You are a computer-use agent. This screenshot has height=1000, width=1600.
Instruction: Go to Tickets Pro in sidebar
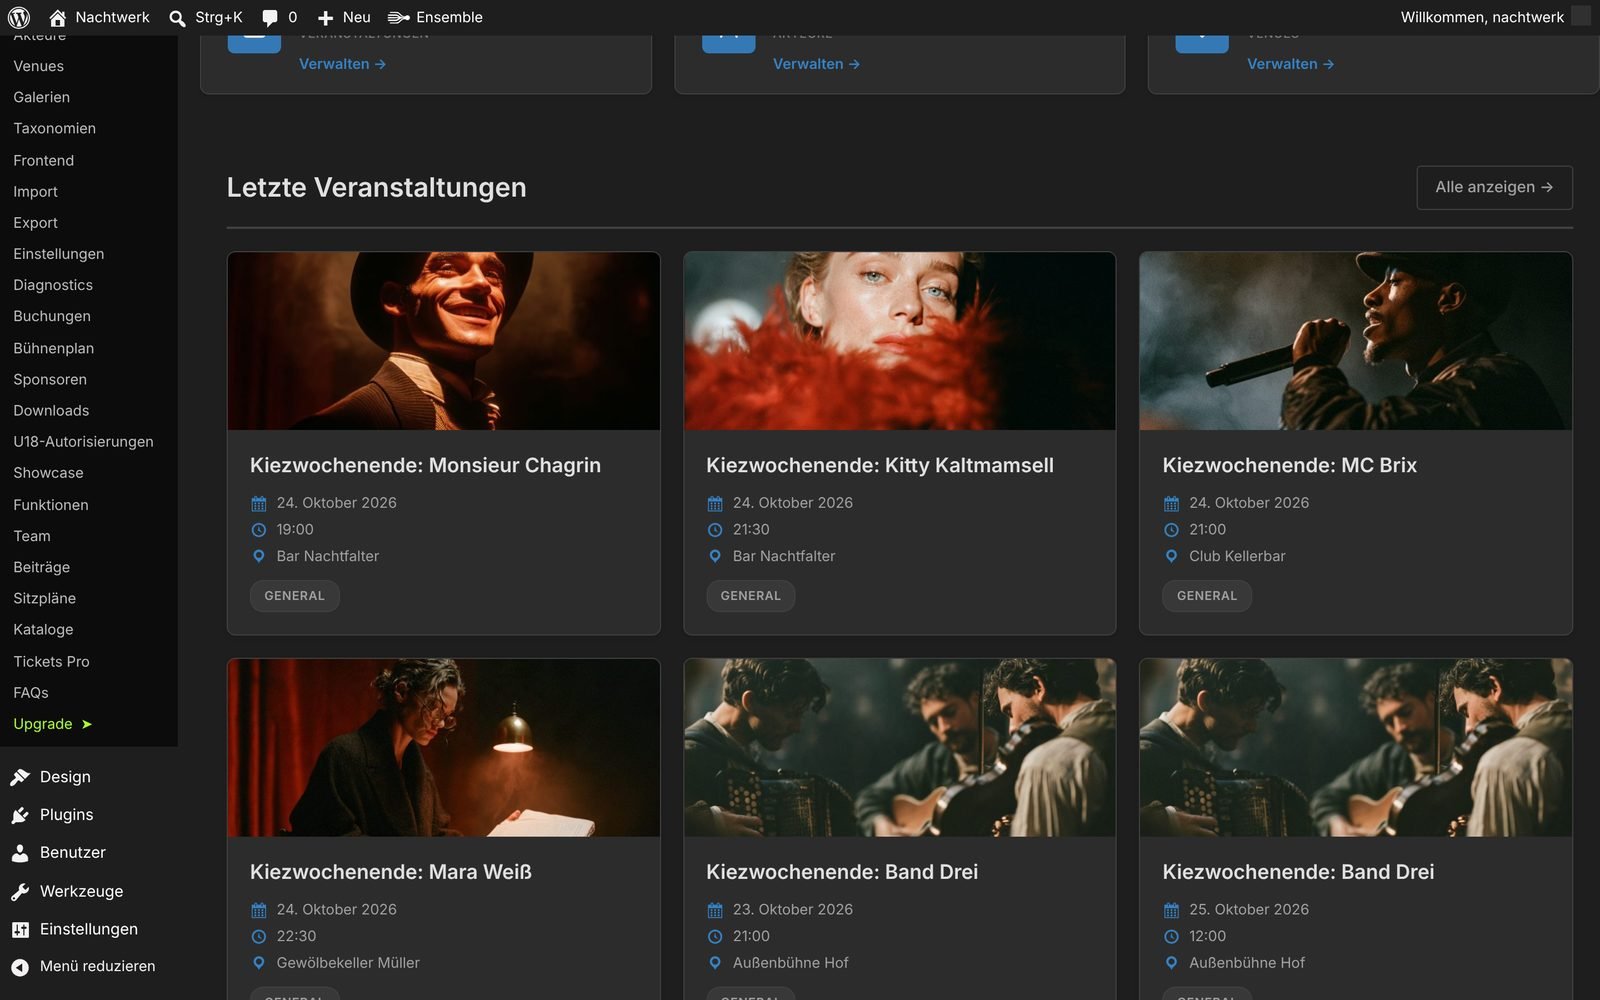pyautogui.click(x=52, y=662)
